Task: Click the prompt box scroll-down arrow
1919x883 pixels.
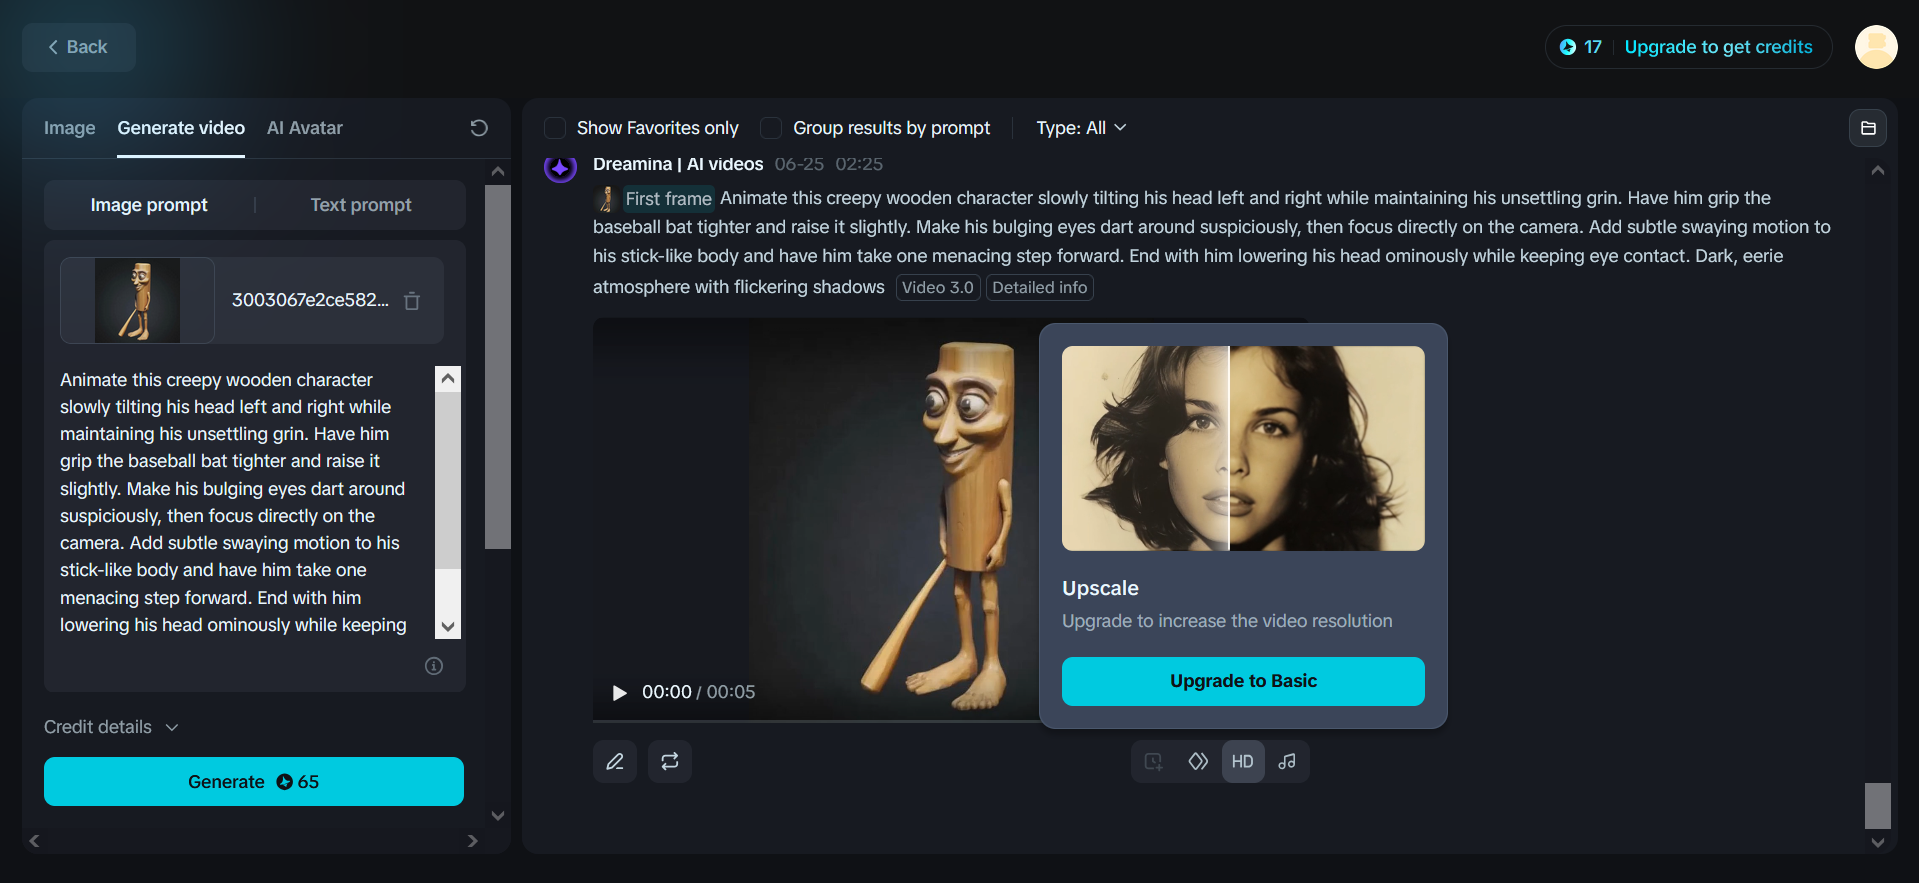Action: 448,627
